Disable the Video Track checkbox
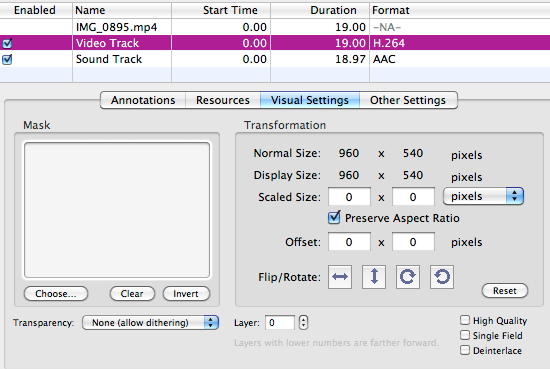This screenshot has height=369, width=550. point(7,43)
